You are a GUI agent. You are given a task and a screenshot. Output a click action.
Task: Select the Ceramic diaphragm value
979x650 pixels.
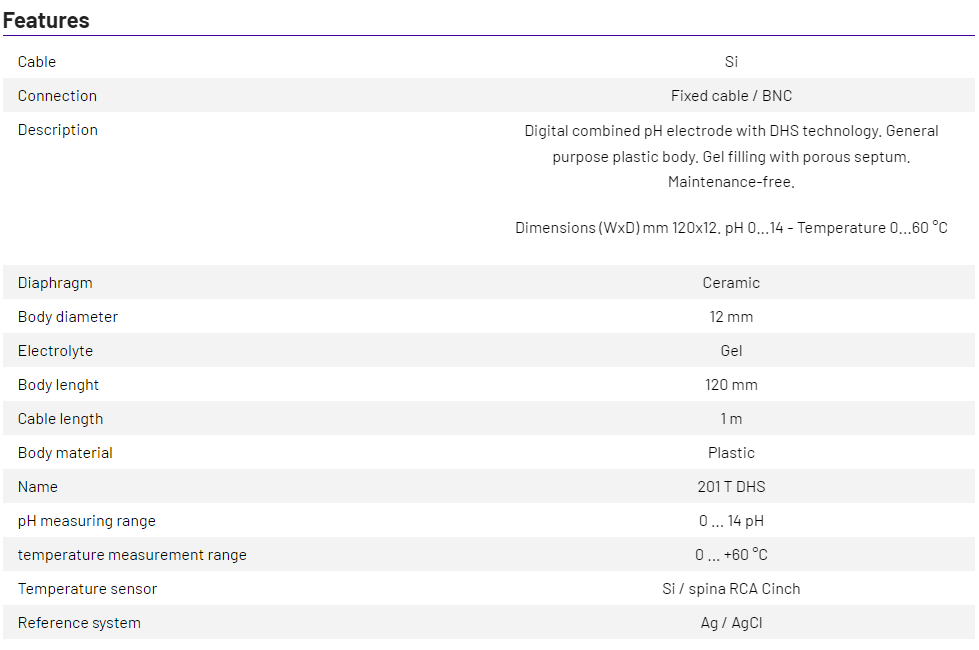(731, 283)
